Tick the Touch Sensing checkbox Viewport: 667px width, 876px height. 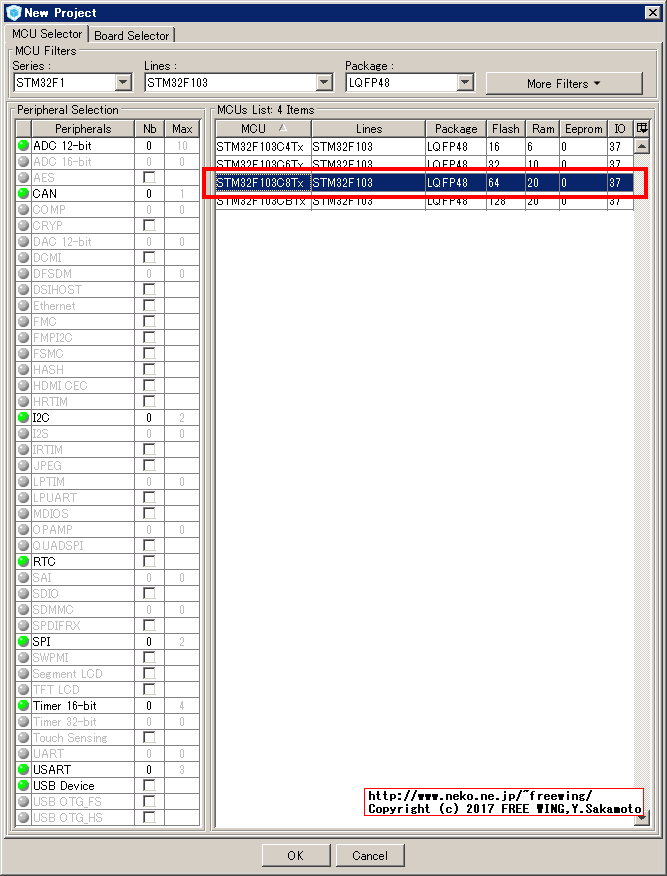[x=149, y=737]
